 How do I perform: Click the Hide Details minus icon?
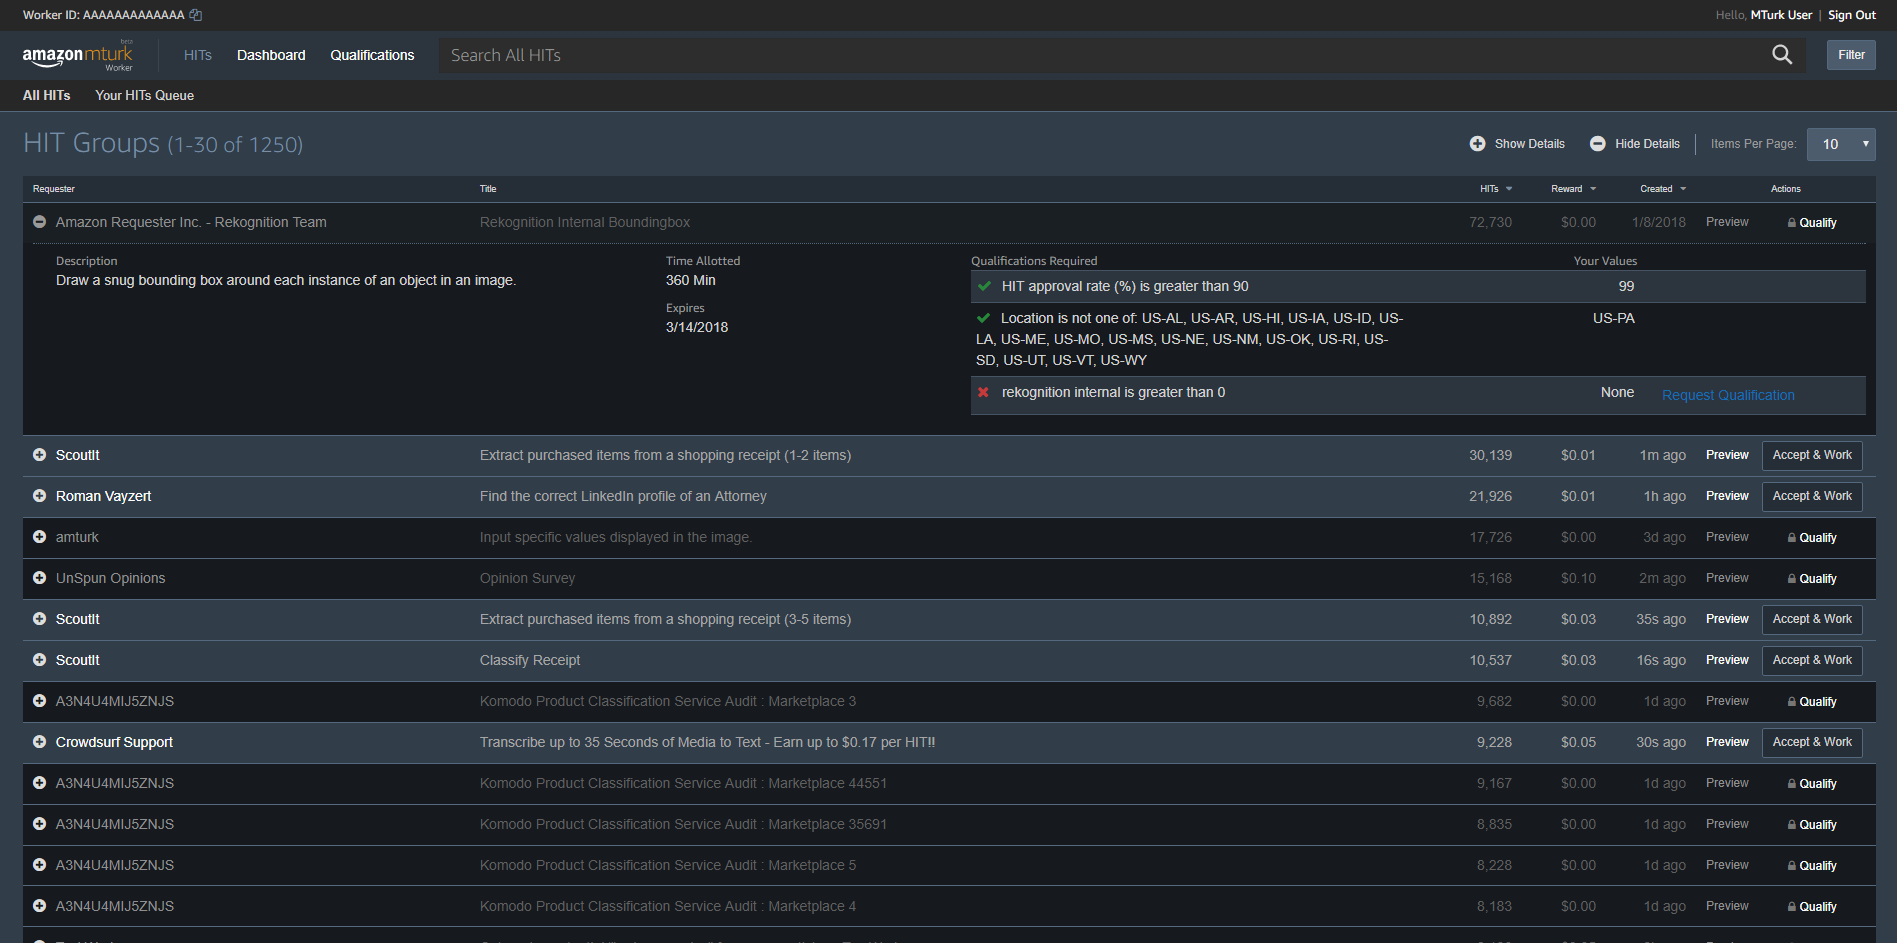(1597, 143)
